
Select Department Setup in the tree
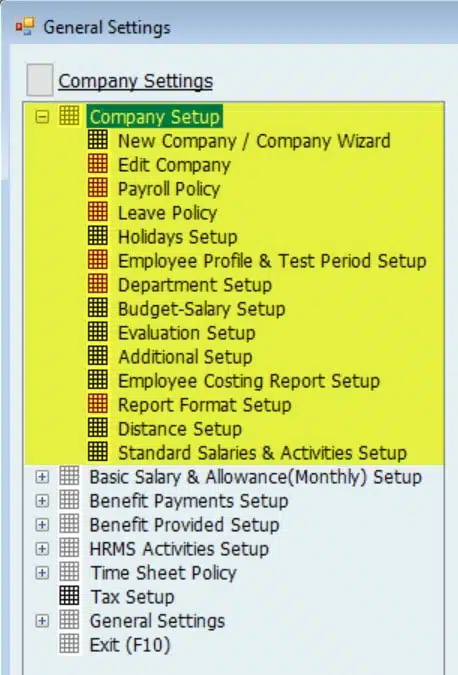pyautogui.click(x=195, y=285)
